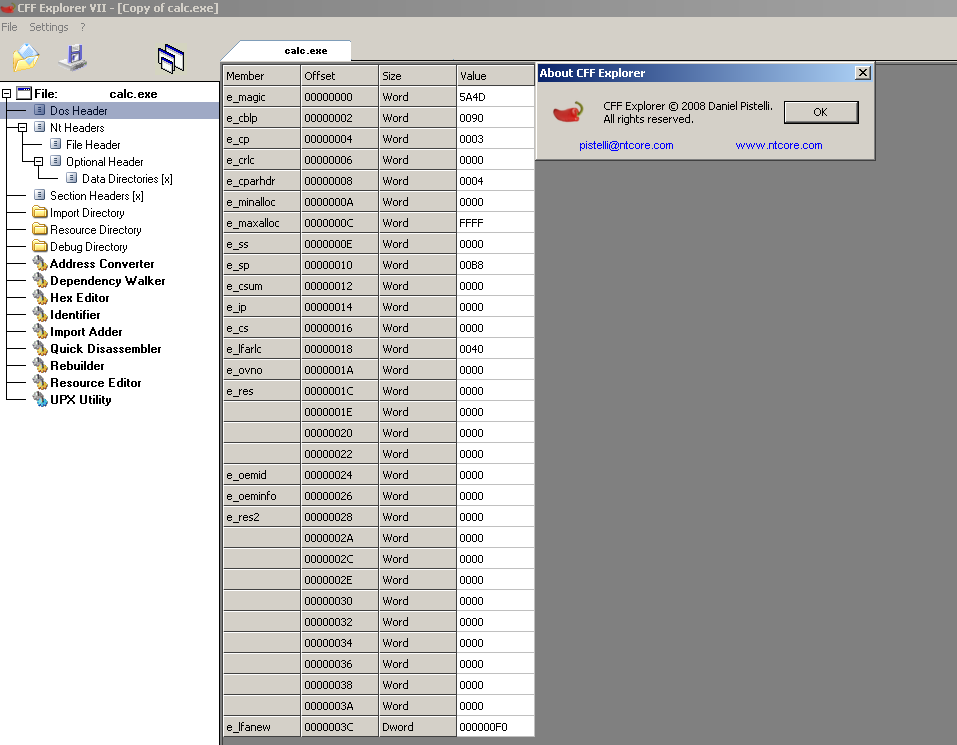Collapse the File: calc.exe root node
The height and width of the screenshot is (745, 957).
(7, 93)
